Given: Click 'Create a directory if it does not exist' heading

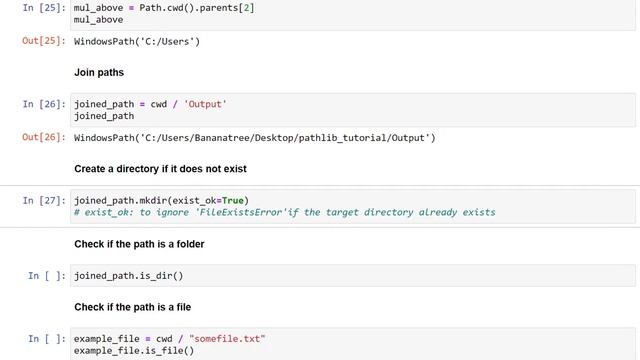Looking at the screenshot, I should point(160,169).
